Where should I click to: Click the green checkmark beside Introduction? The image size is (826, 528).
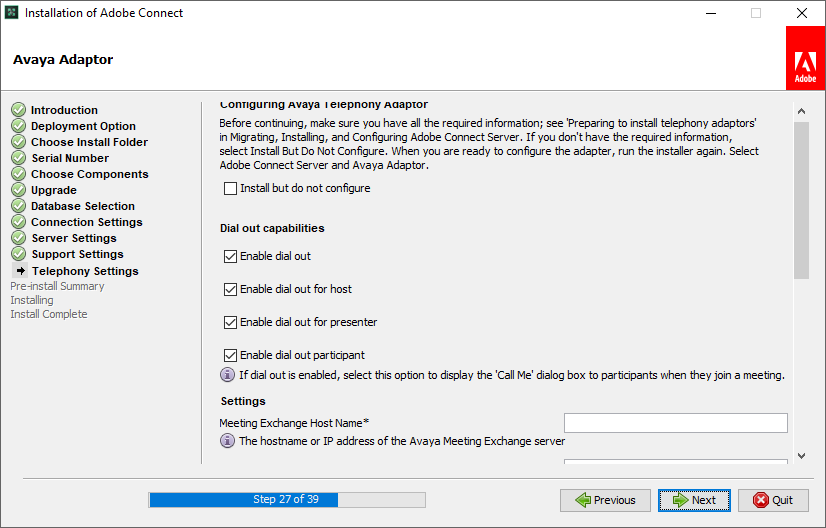click(18, 110)
